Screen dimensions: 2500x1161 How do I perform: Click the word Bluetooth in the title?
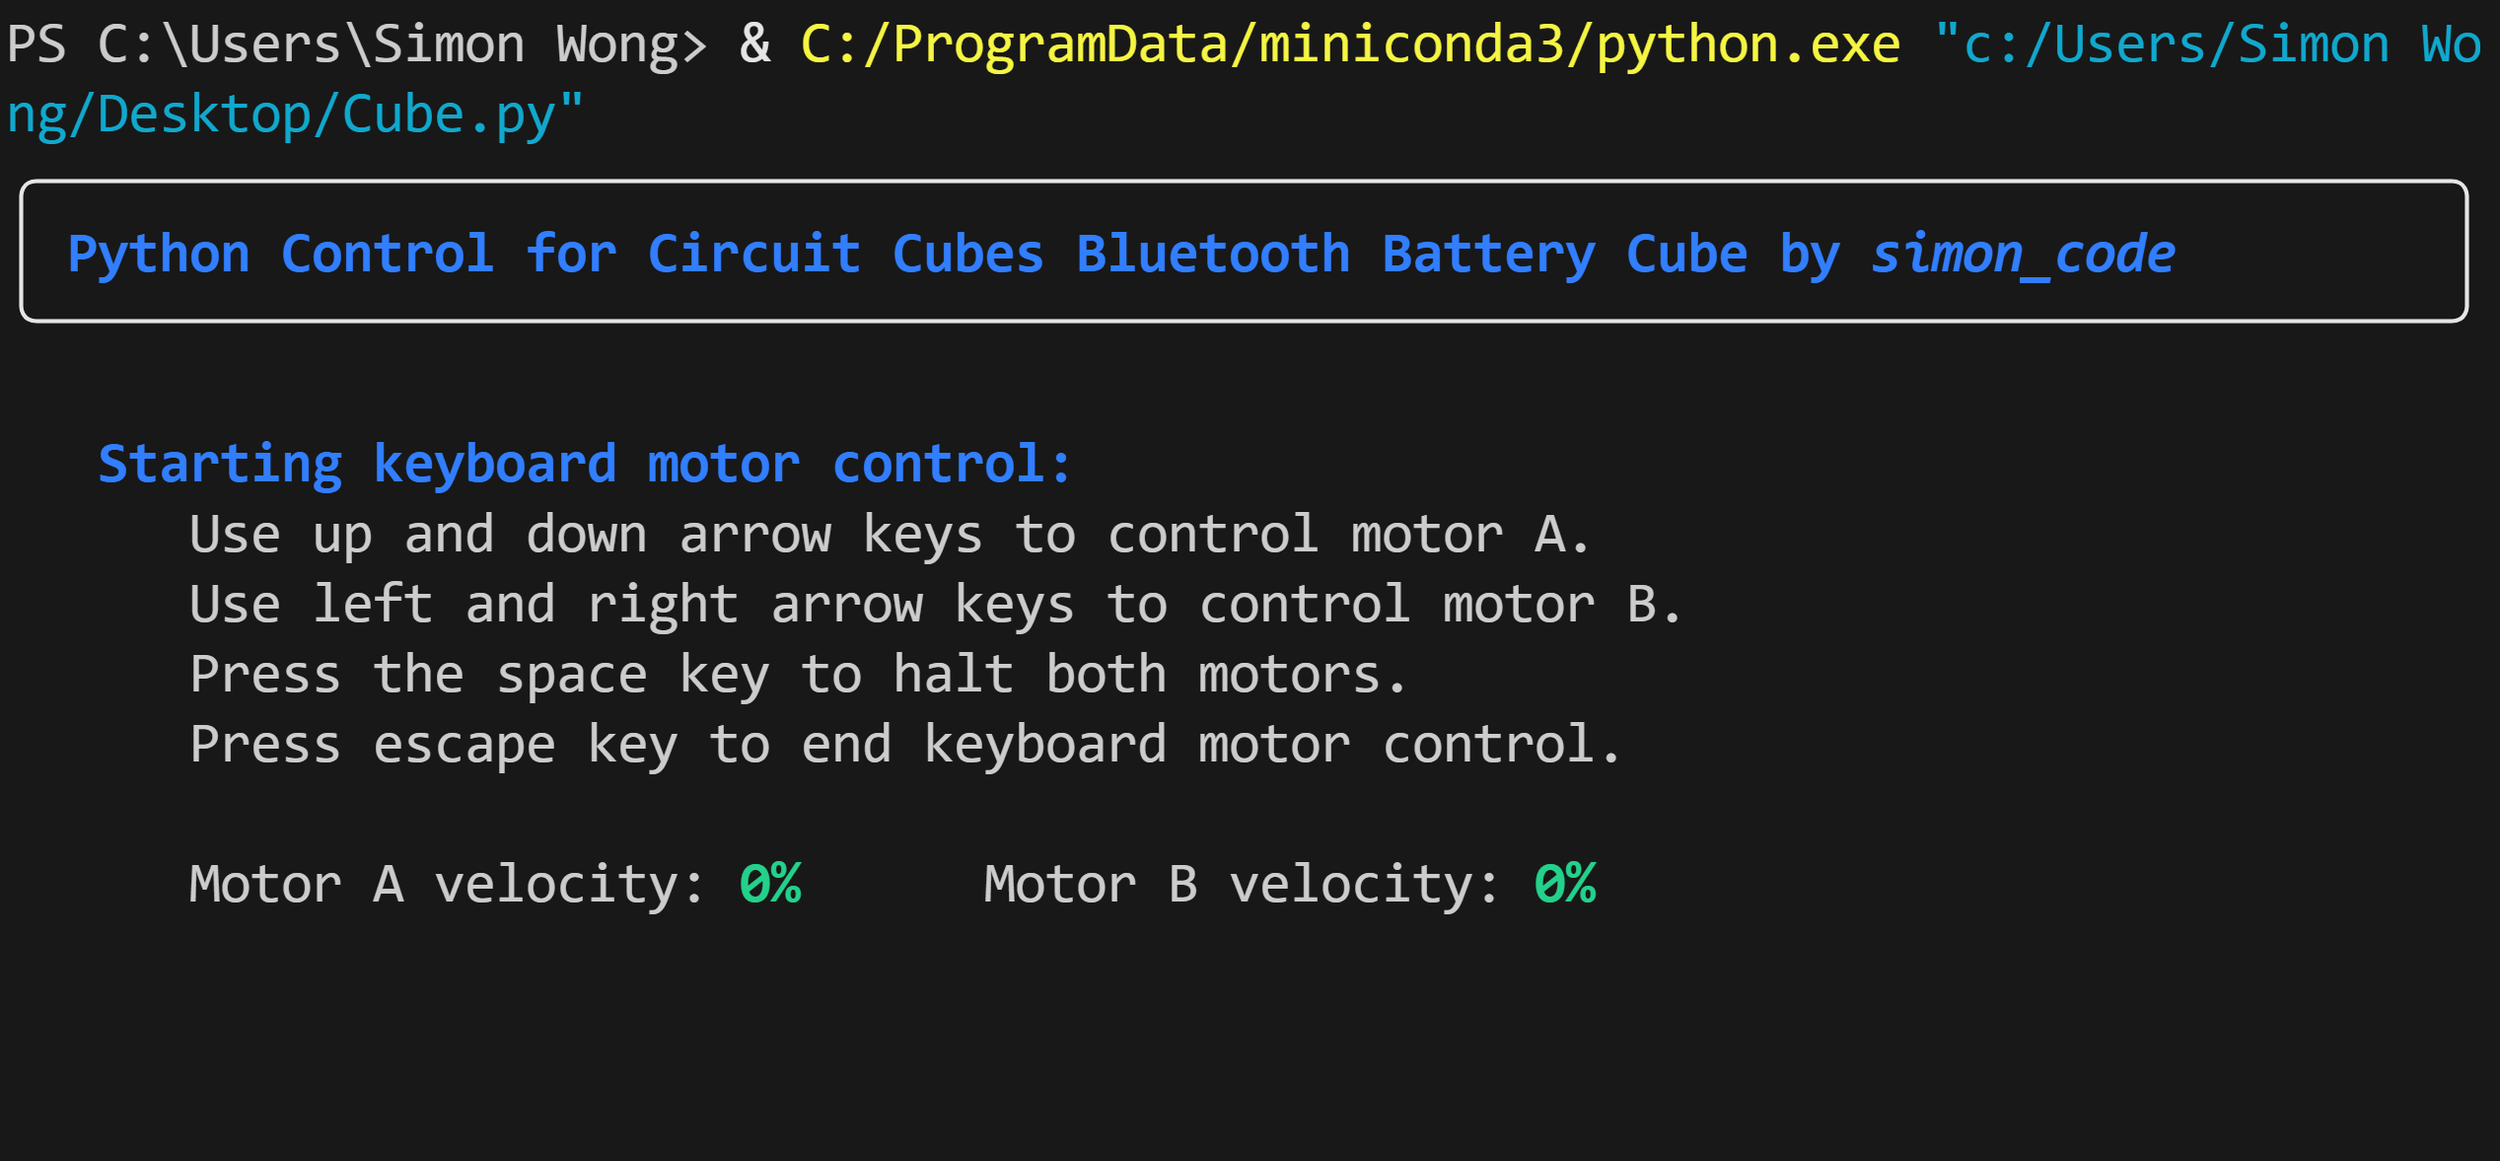1213,254
